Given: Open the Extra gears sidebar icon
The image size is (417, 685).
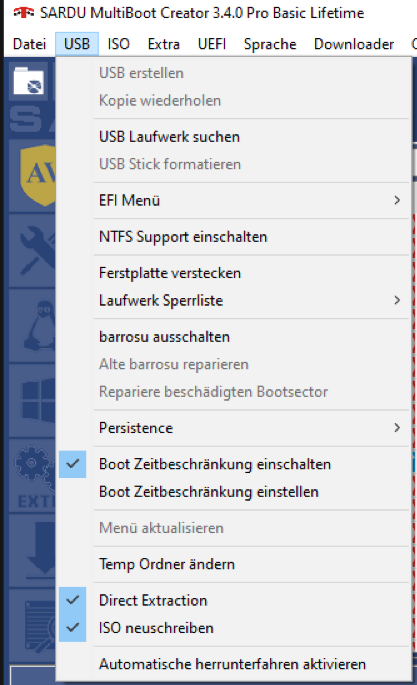Looking at the screenshot, I should click(35, 467).
